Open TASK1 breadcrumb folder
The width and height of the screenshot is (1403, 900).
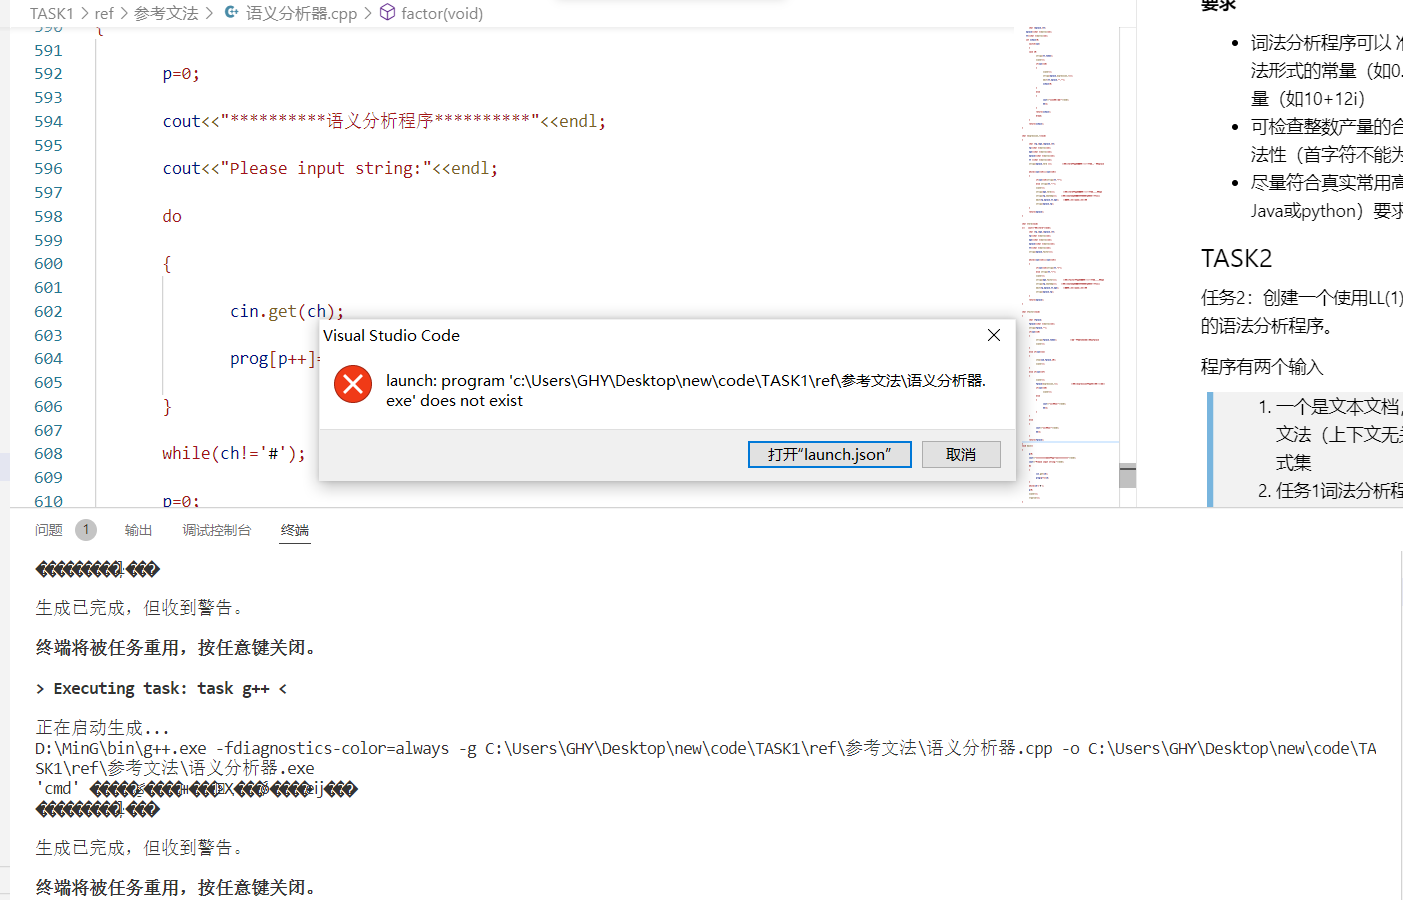coord(52,13)
